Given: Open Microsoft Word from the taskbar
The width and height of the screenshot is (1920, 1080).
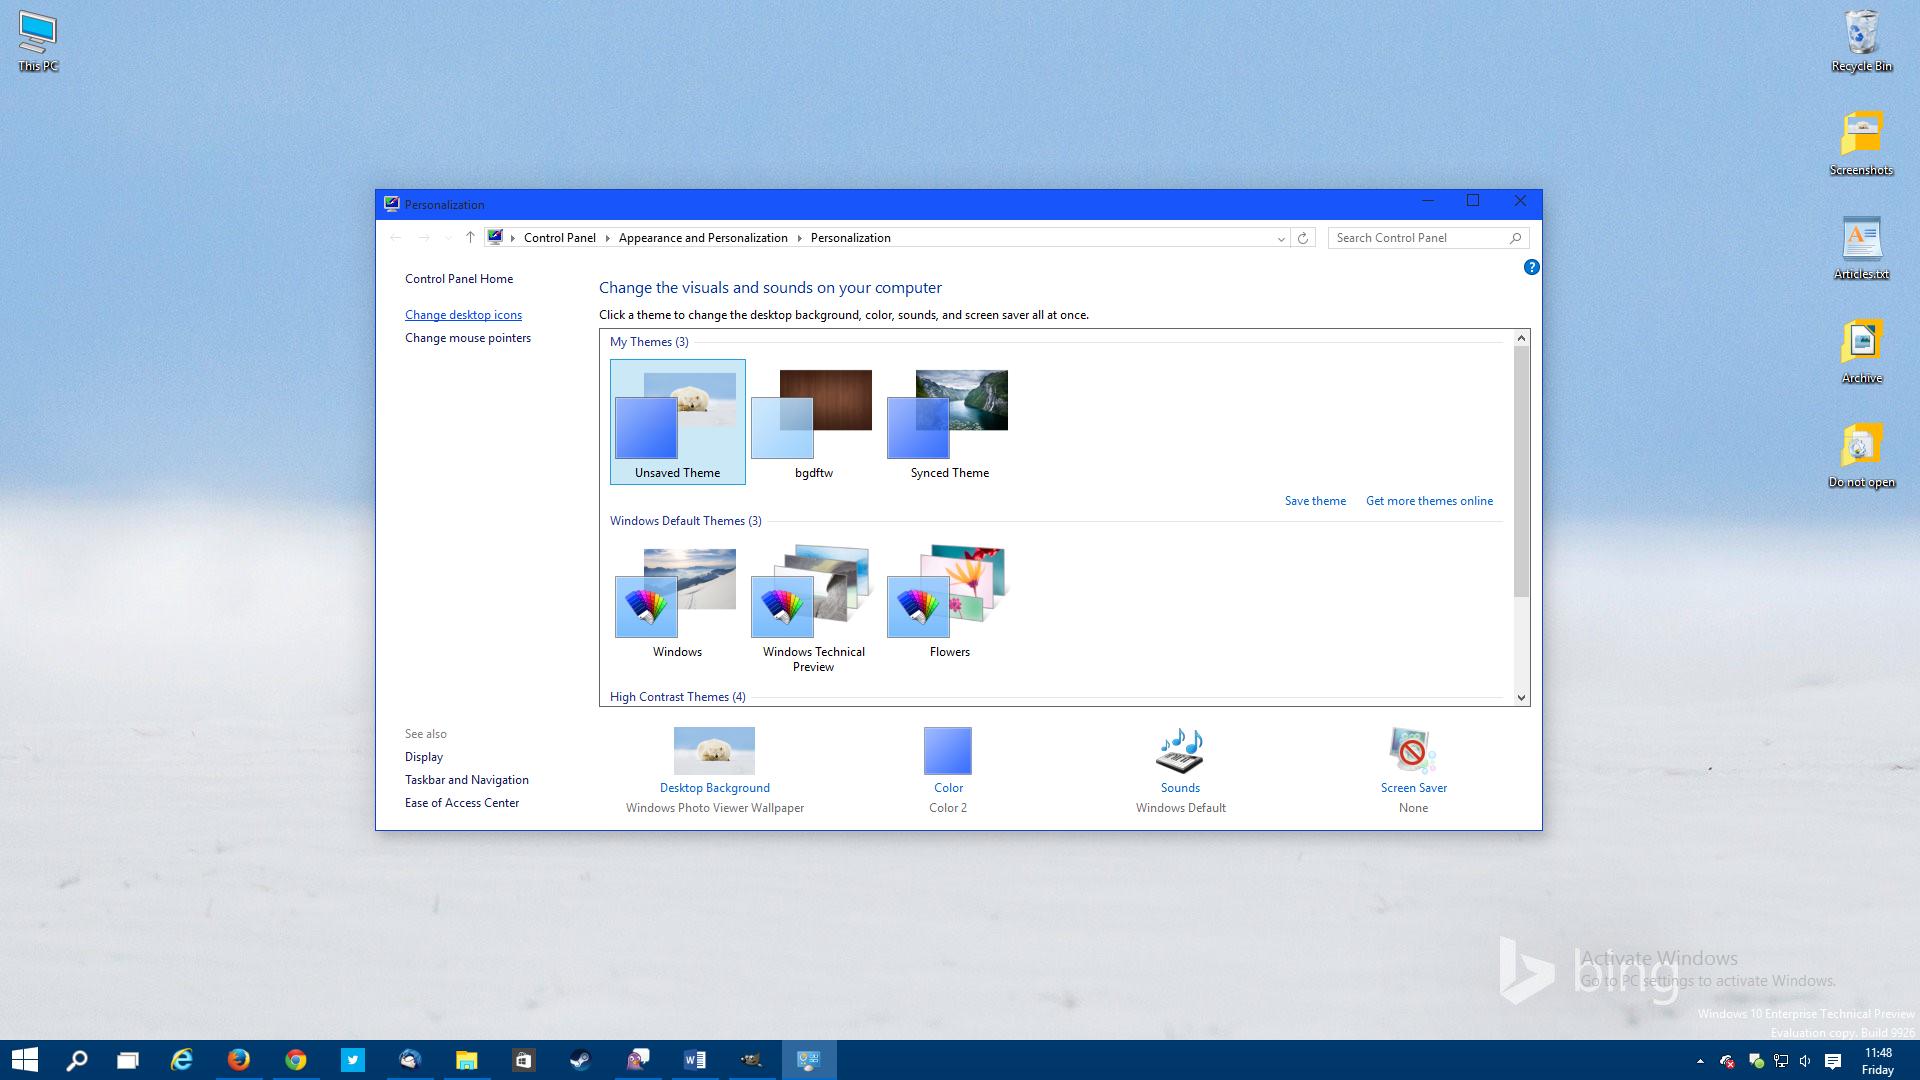Looking at the screenshot, I should coord(695,1059).
